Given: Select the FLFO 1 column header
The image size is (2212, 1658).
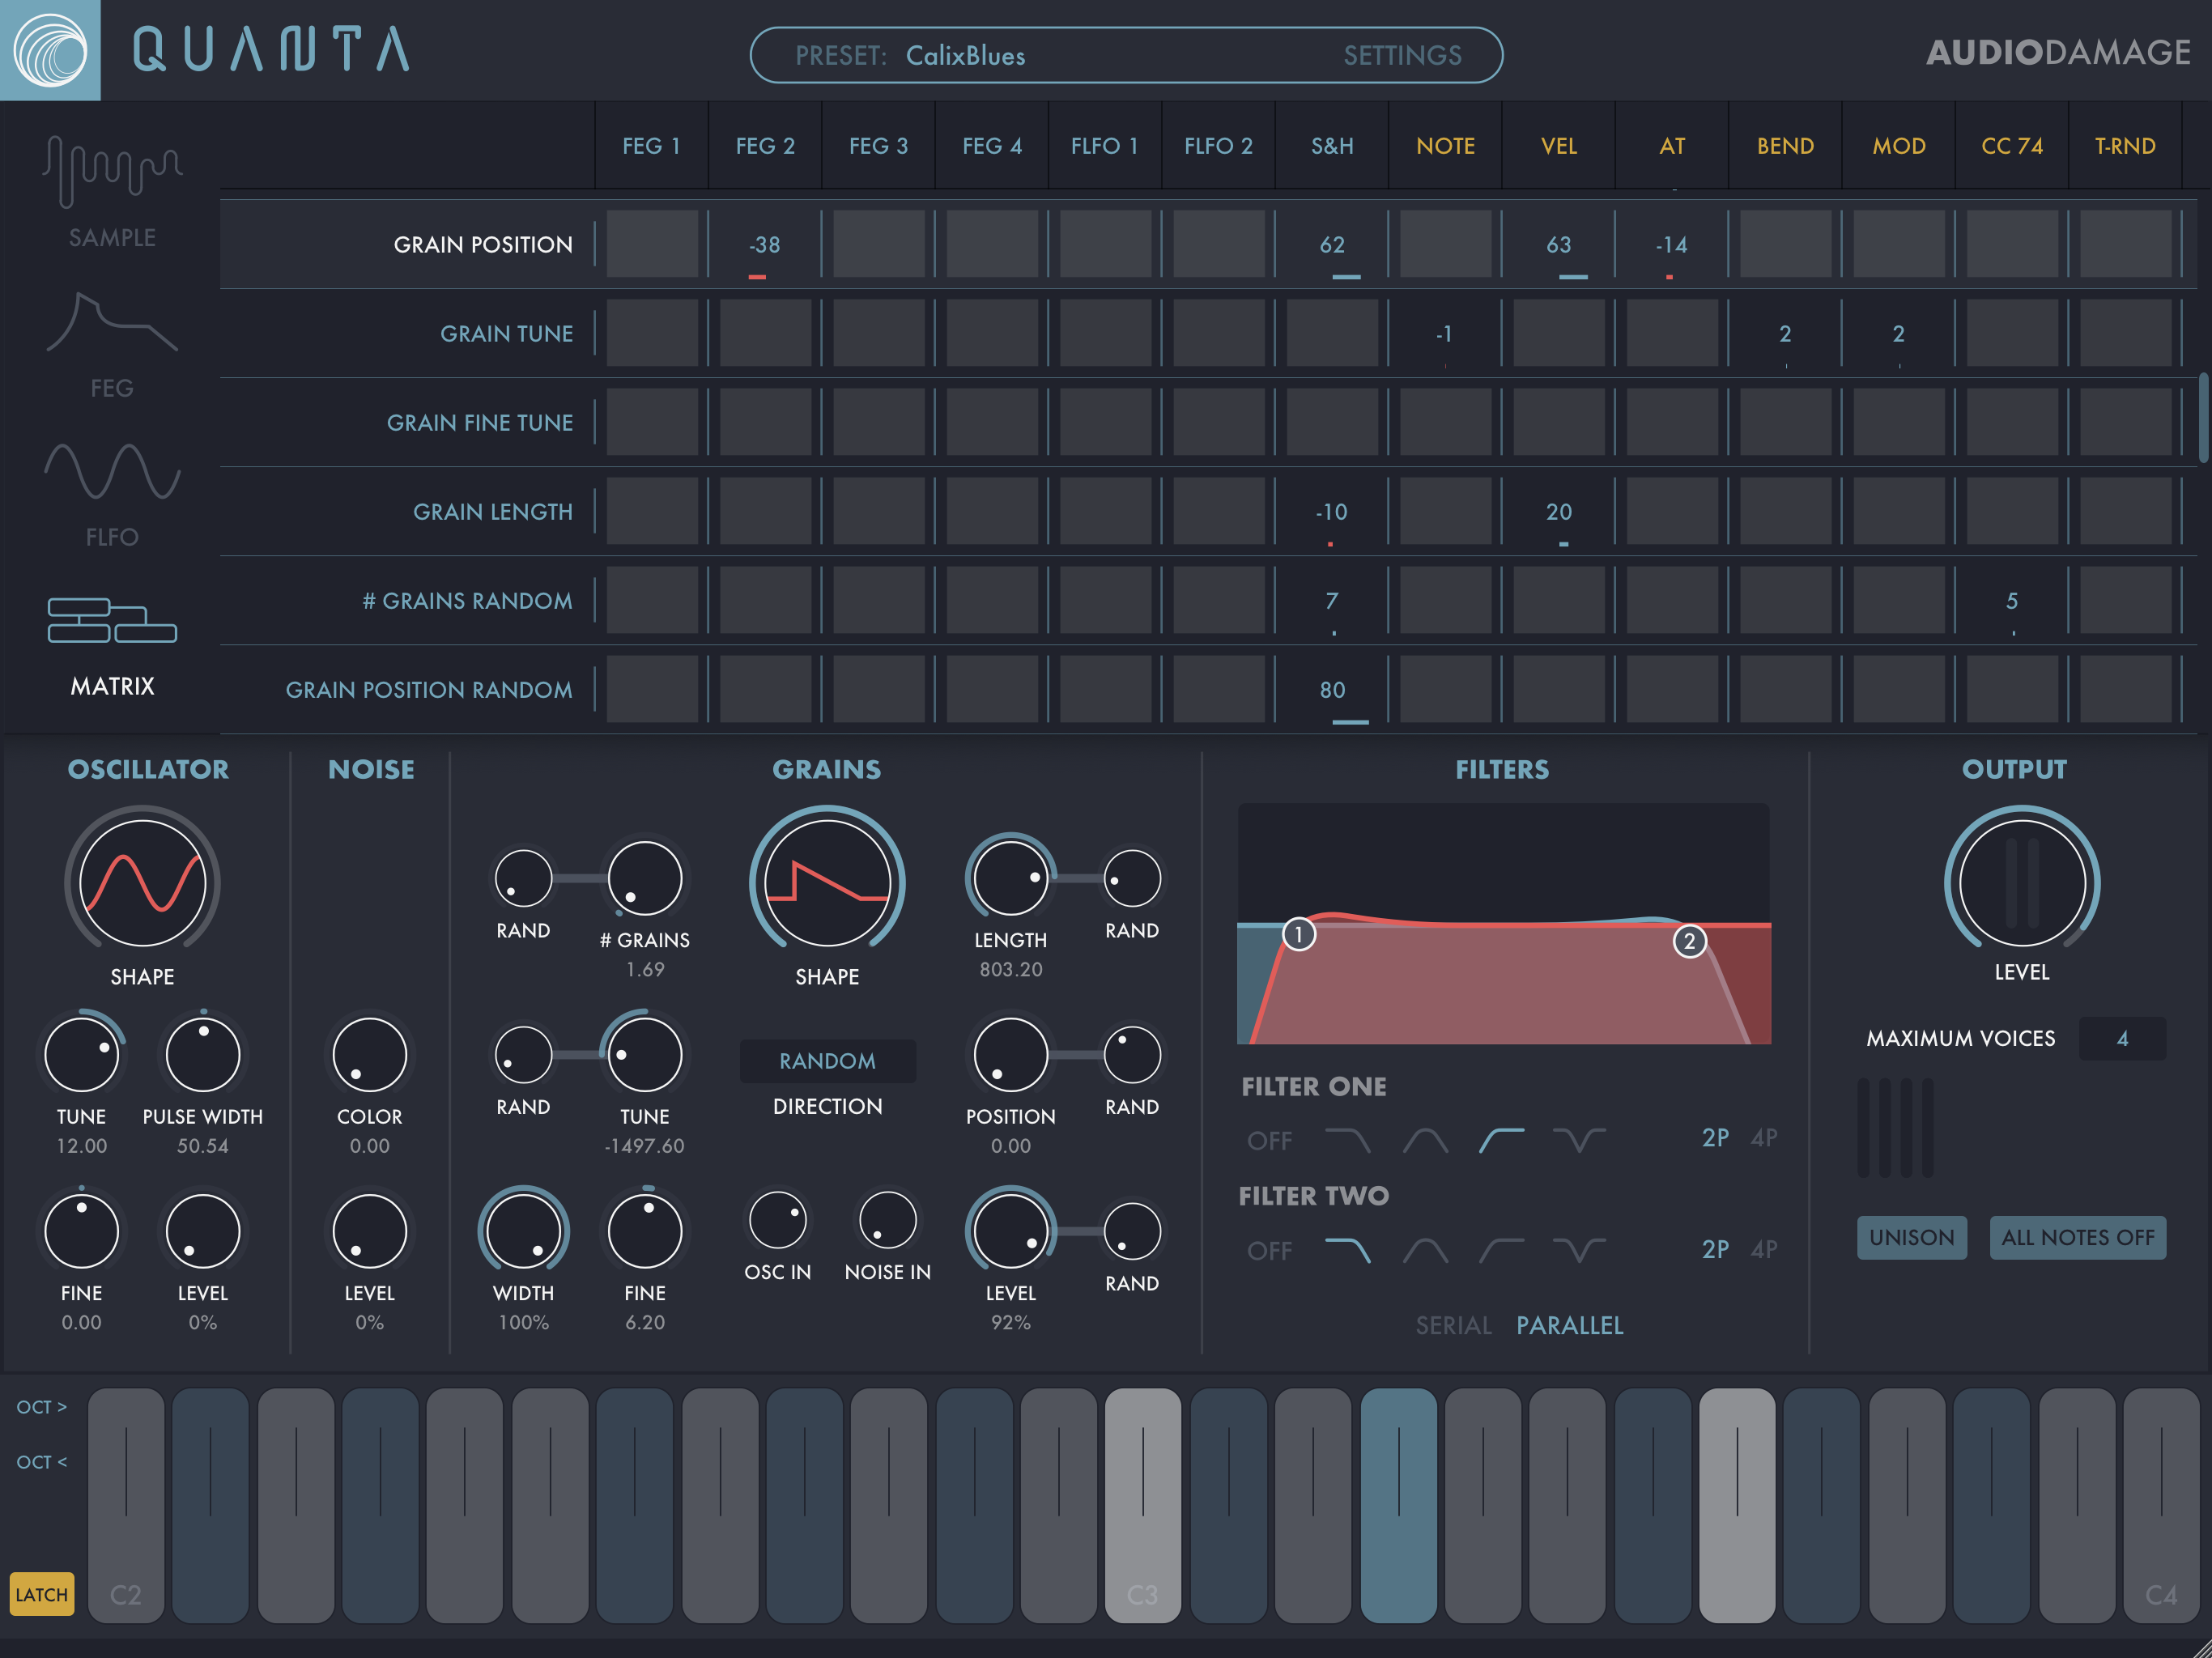Looking at the screenshot, I should click(1104, 146).
